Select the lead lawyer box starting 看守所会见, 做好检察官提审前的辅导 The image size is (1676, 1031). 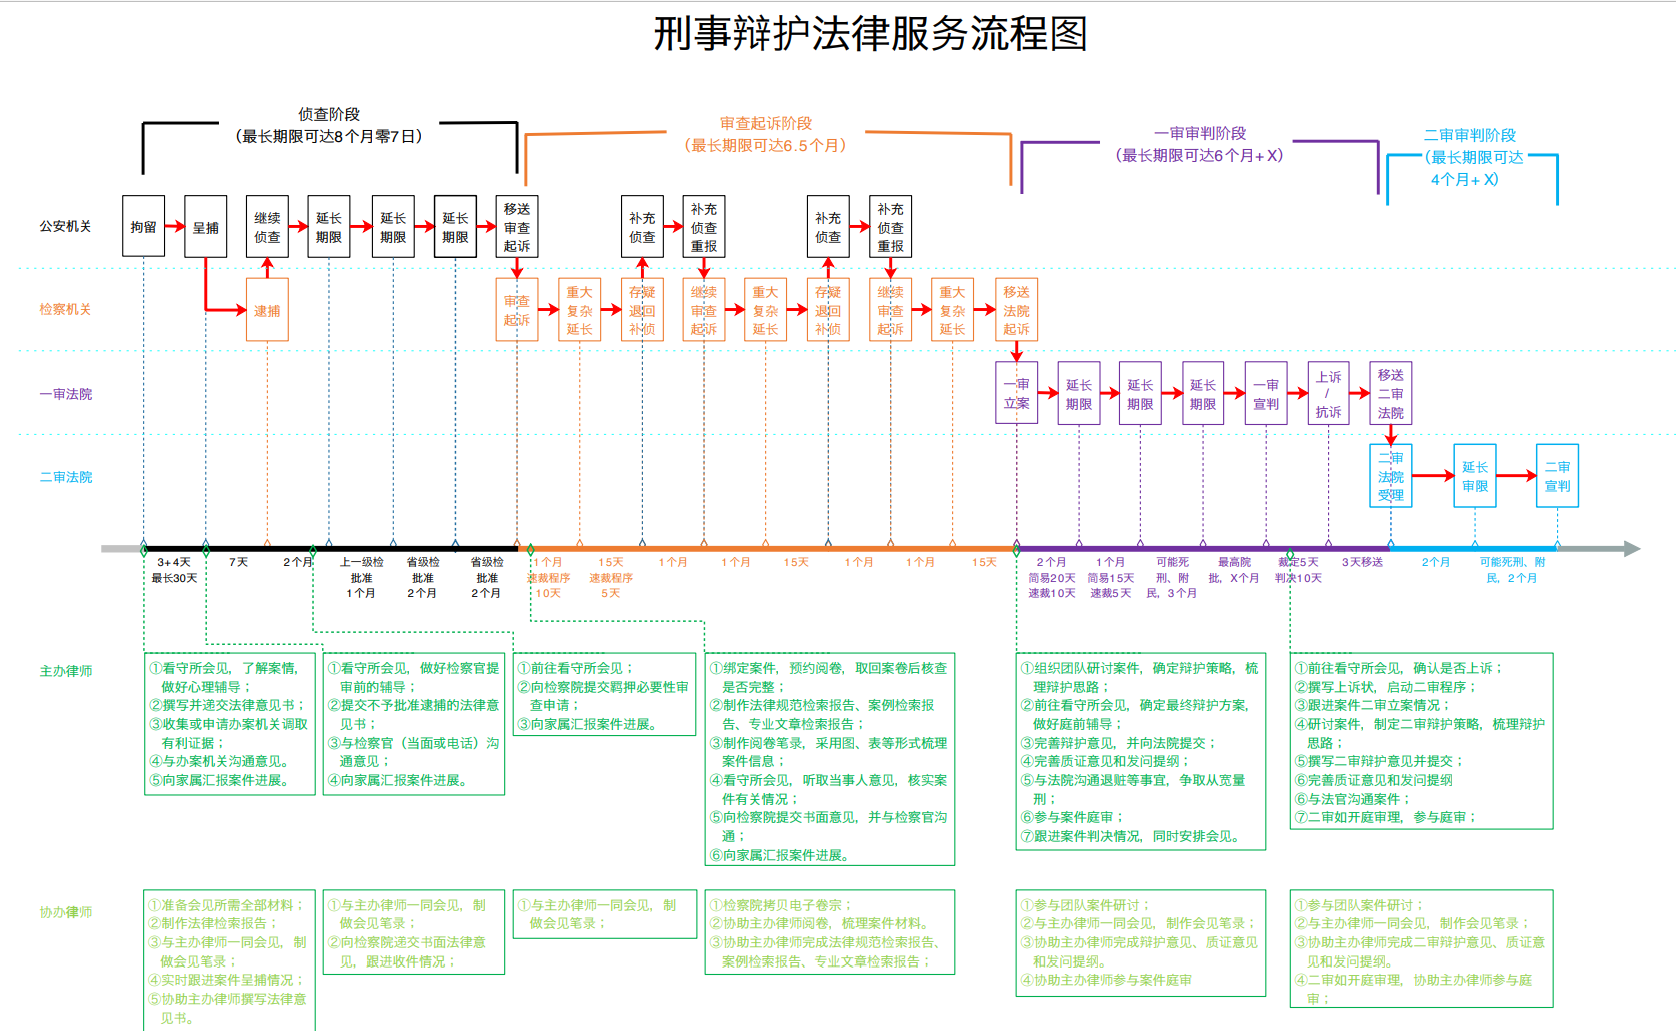click(414, 724)
